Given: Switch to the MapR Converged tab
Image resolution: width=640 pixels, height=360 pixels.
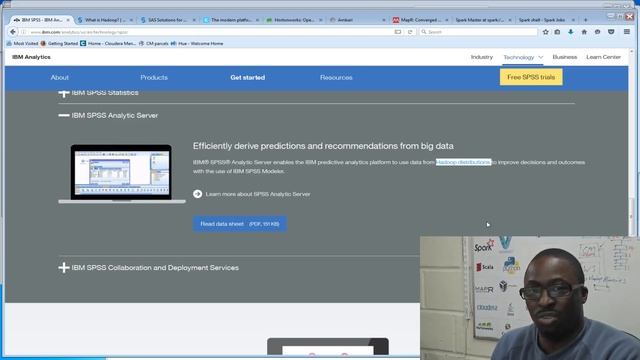Looking at the screenshot, I should [x=420, y=20].
